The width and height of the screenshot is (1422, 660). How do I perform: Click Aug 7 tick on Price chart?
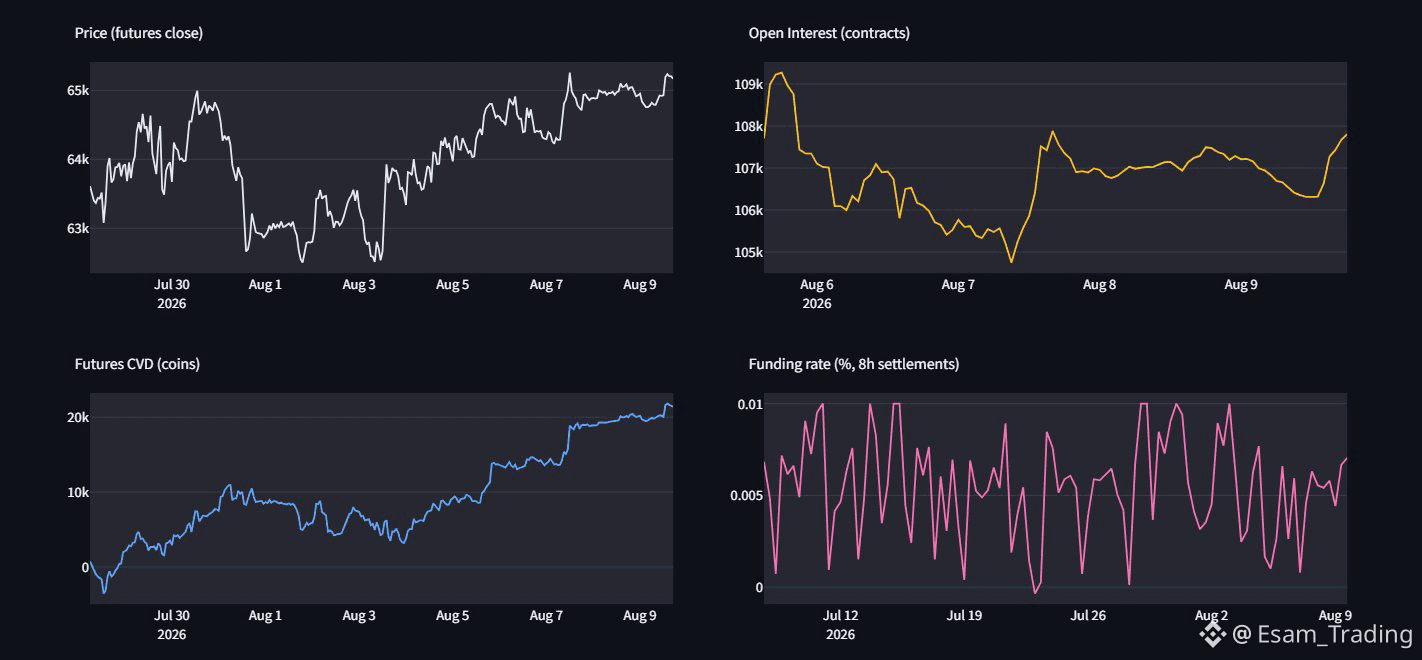(546, 285)
